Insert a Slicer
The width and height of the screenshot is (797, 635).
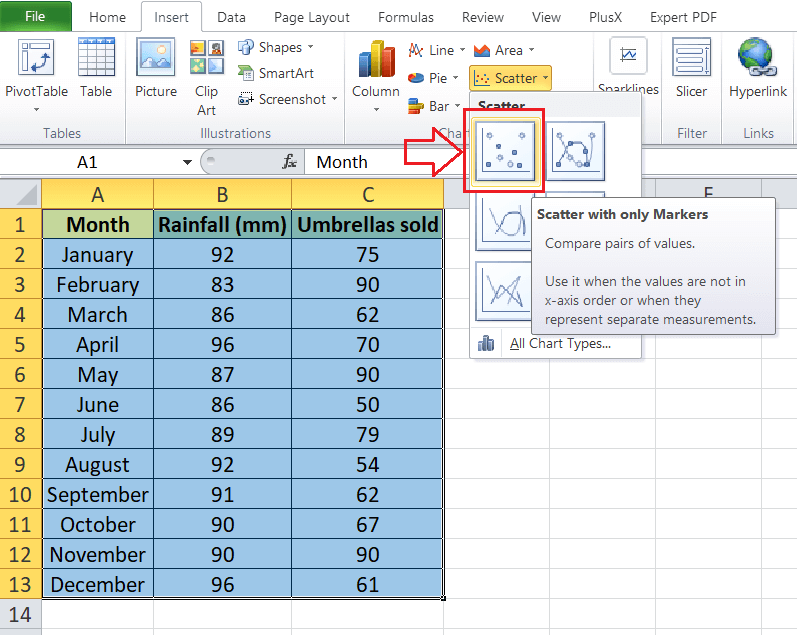coord(691,69)
